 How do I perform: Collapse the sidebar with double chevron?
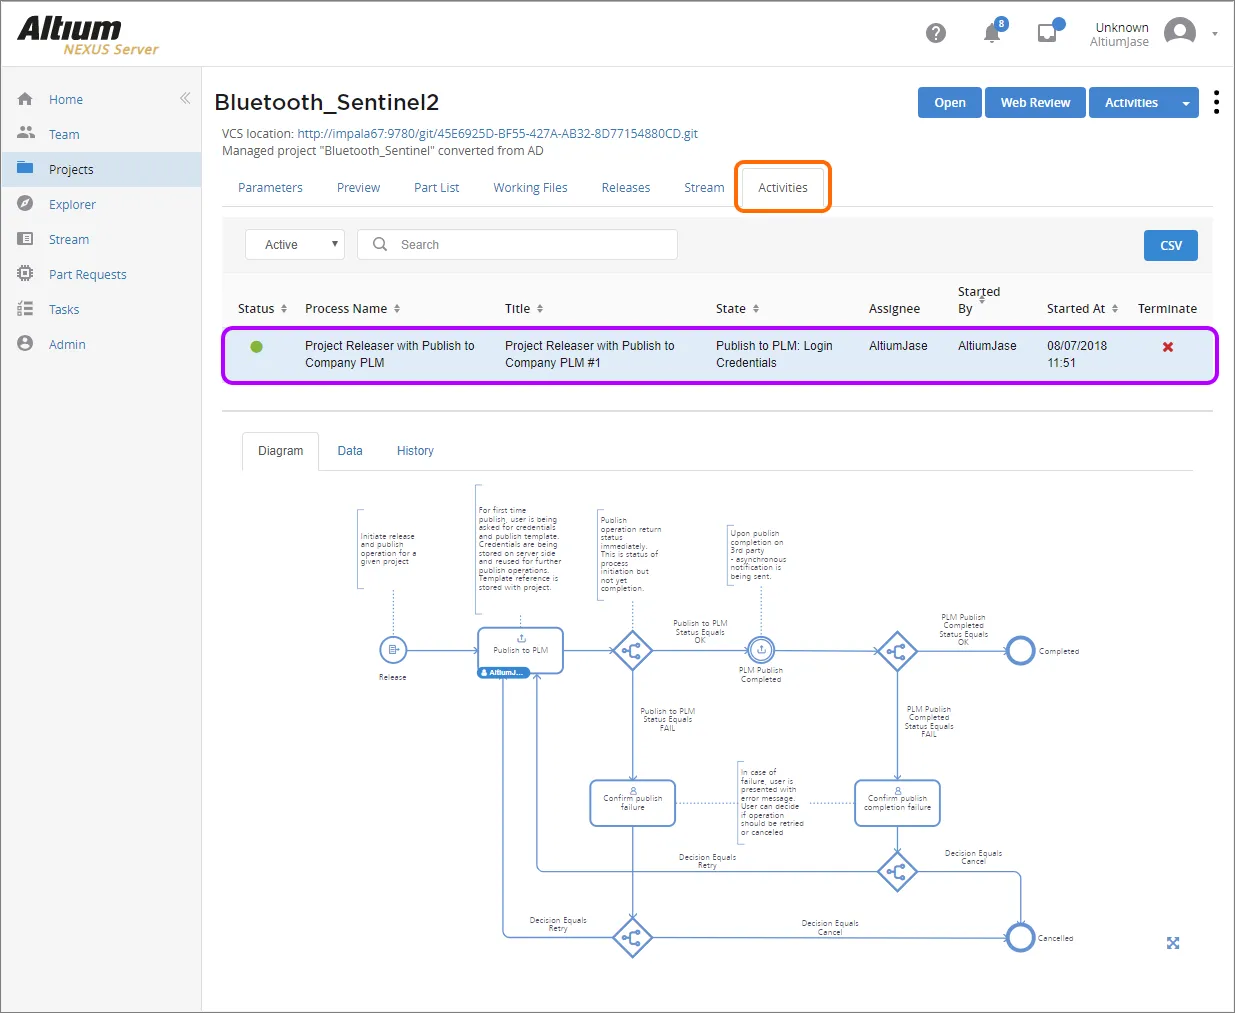[185, 98]
